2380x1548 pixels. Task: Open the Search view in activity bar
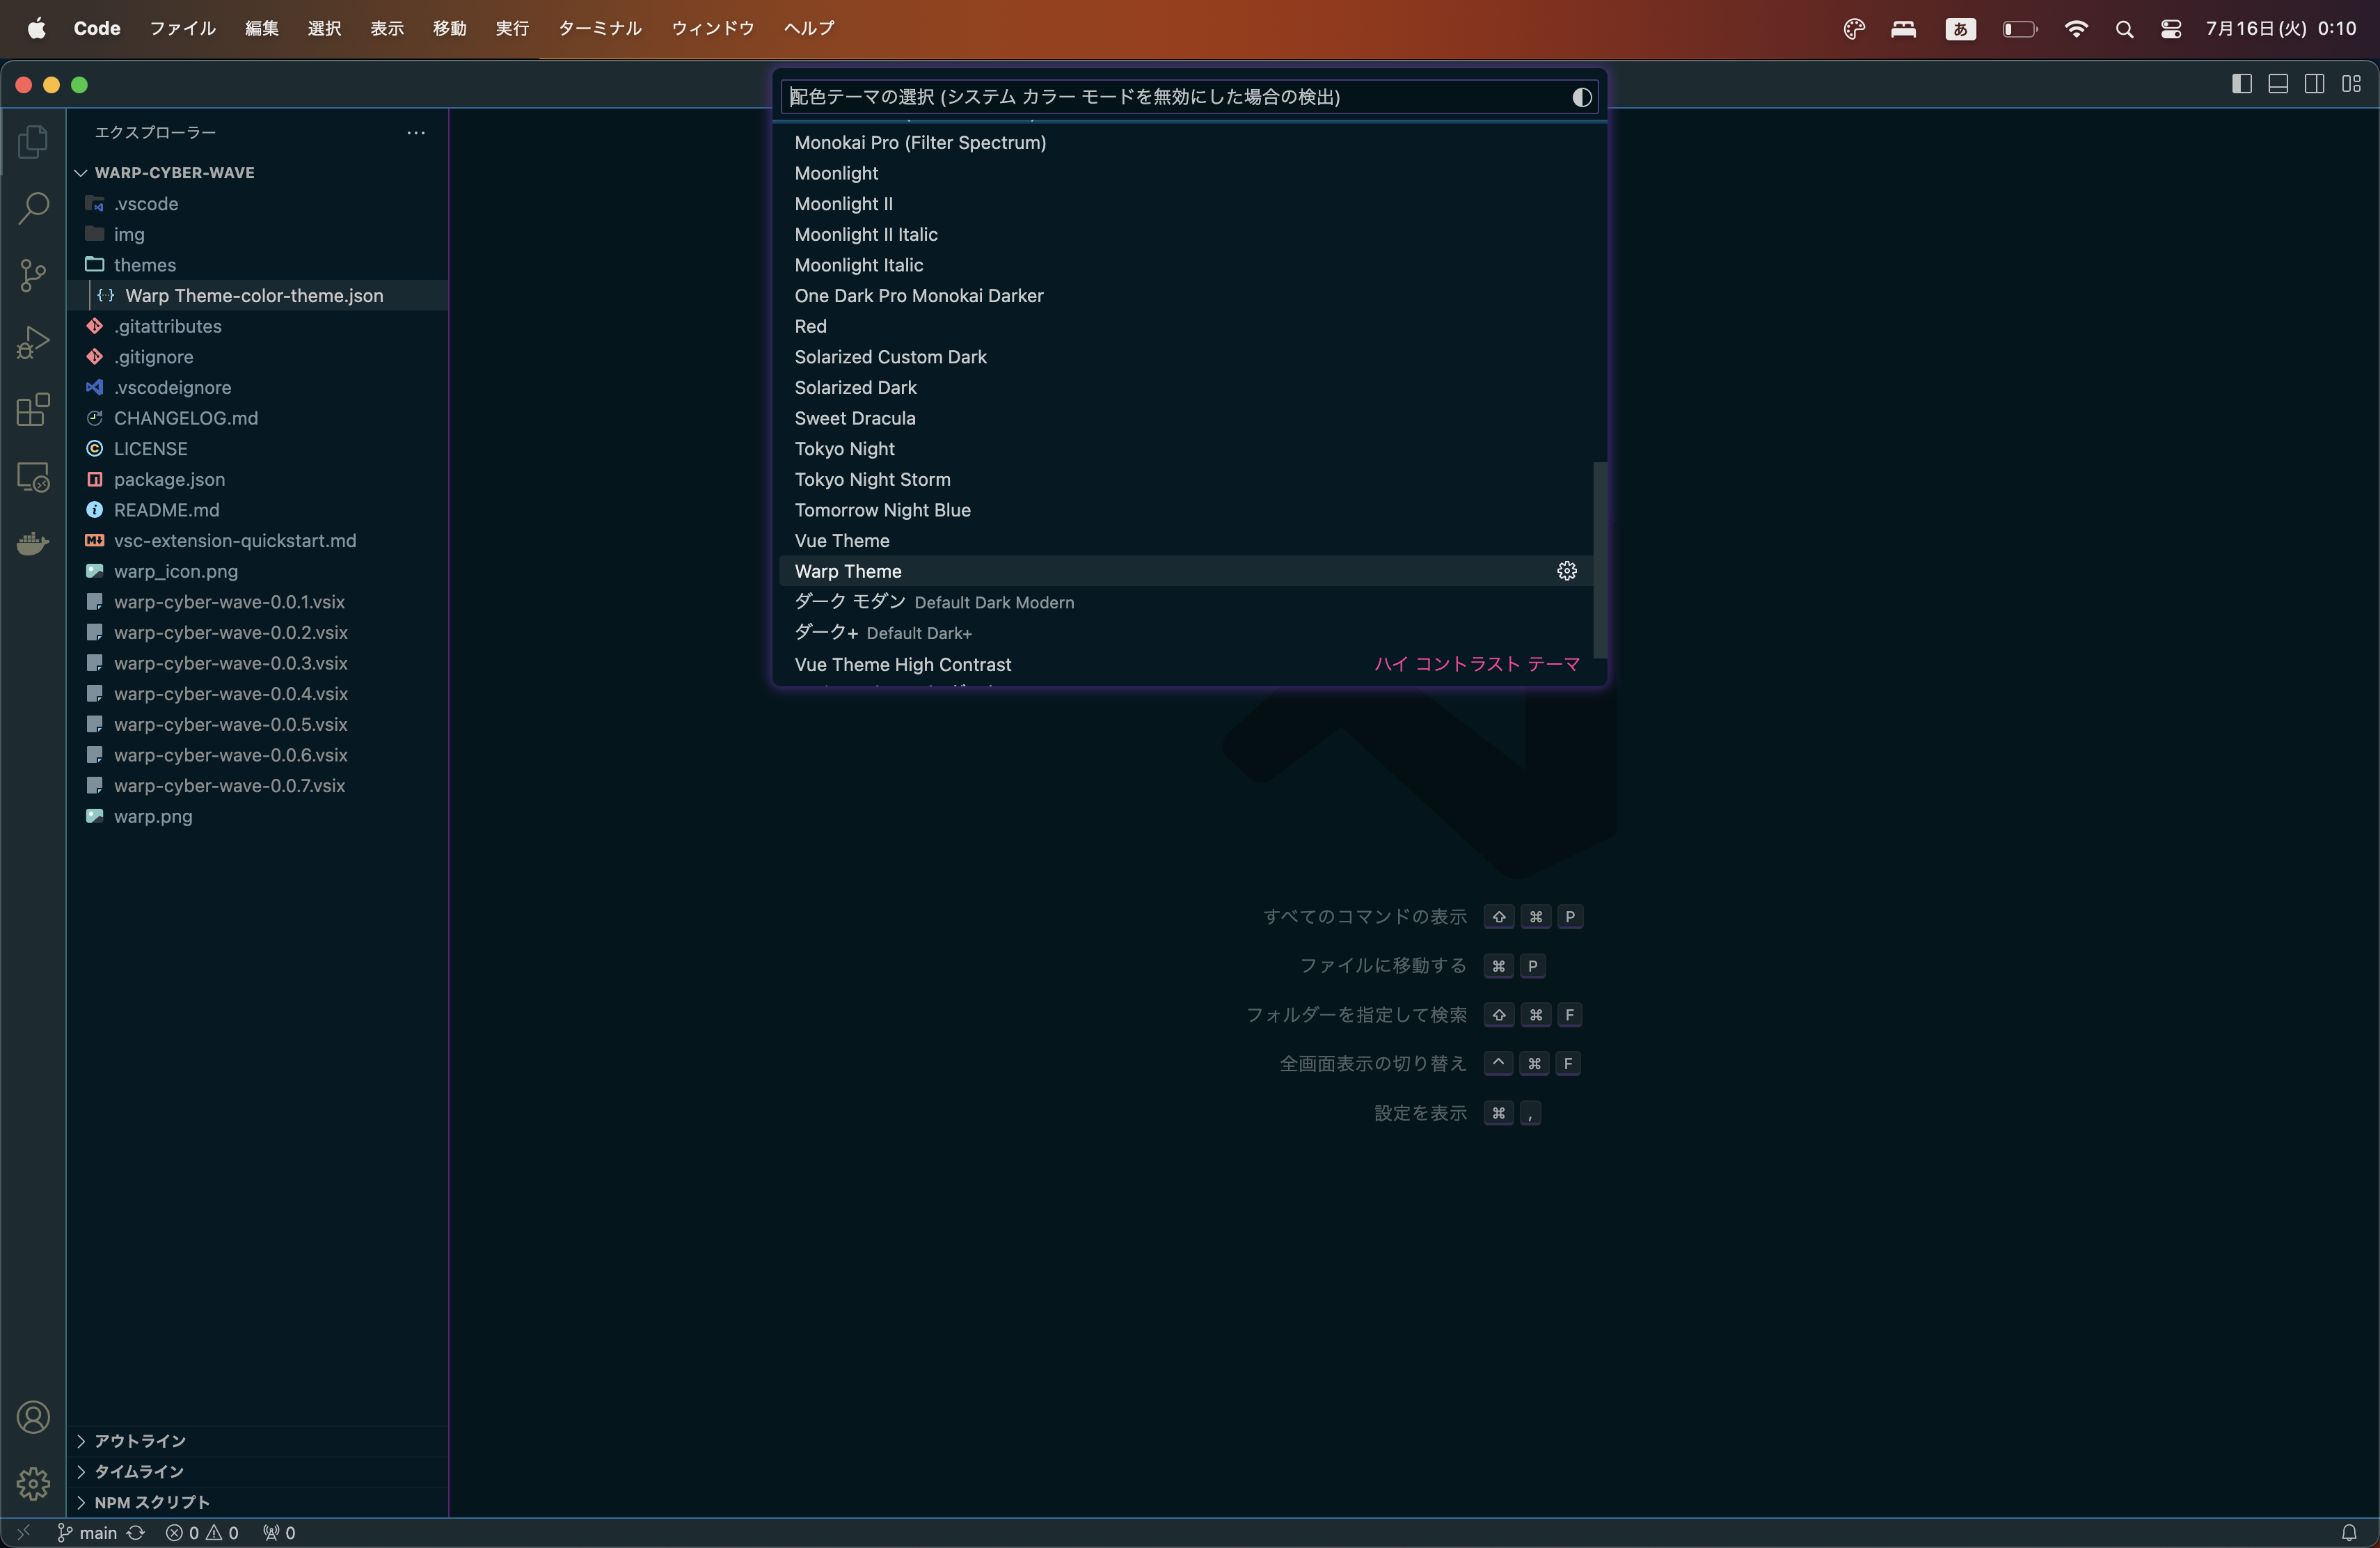point(33,209)
